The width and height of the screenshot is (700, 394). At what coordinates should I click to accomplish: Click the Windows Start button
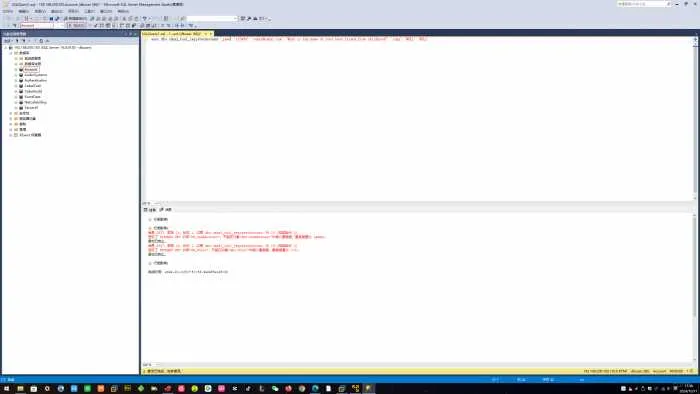pos(6,389)
